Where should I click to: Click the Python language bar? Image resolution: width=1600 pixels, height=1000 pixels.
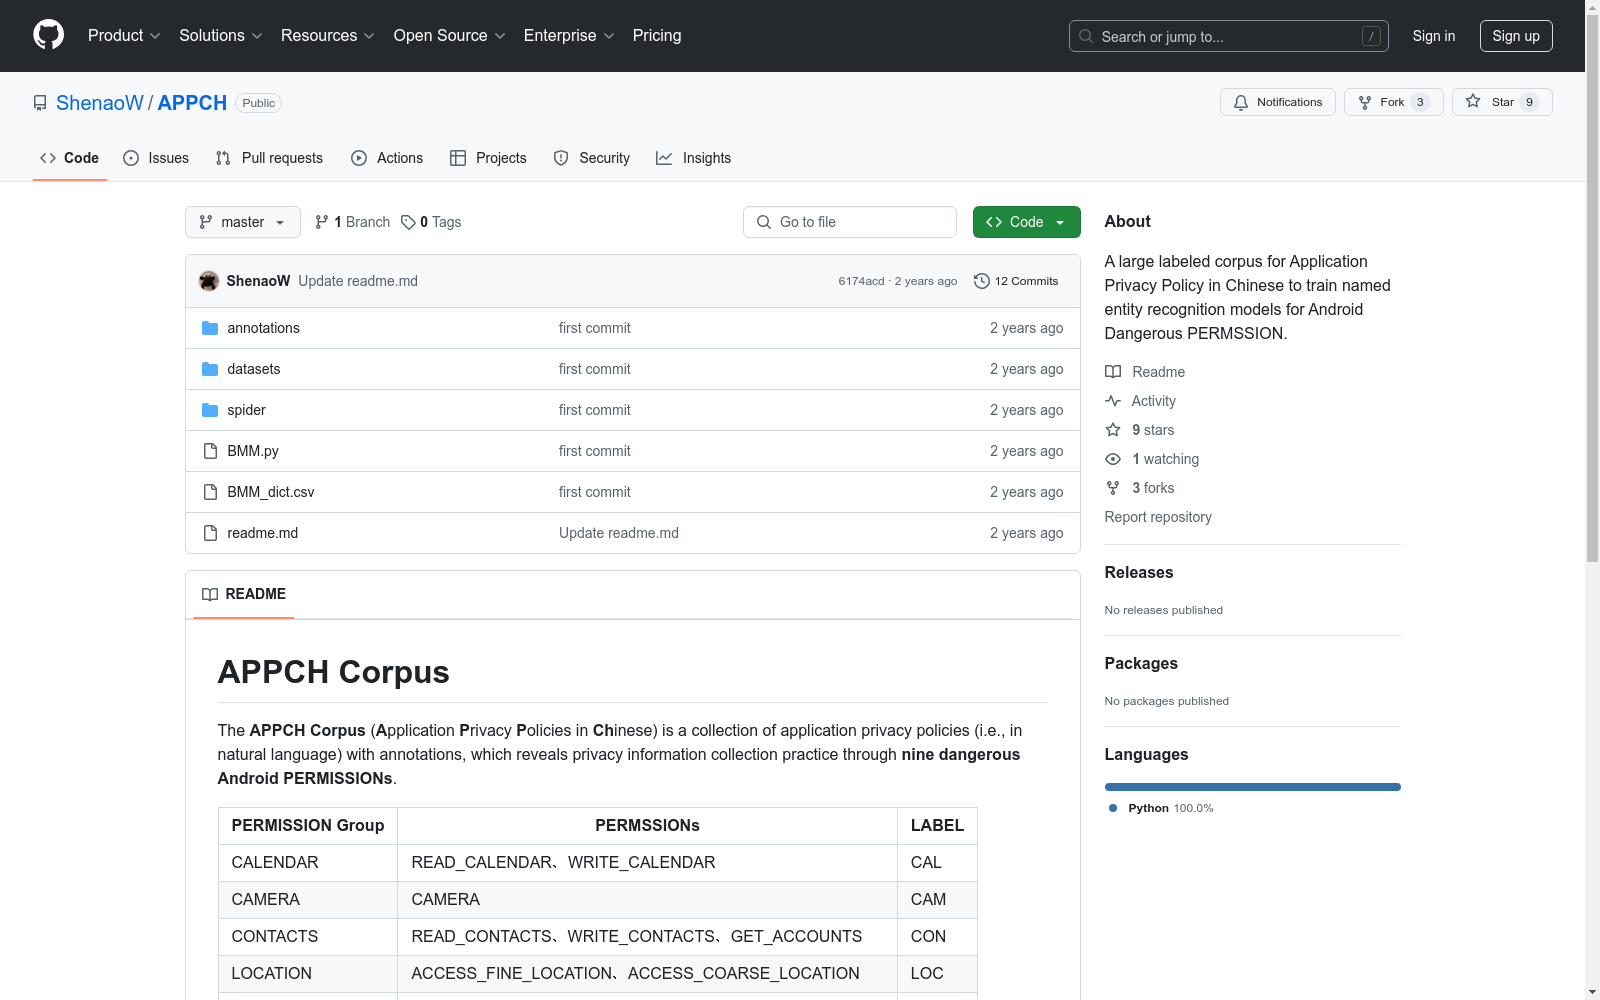click(1253, 787)
